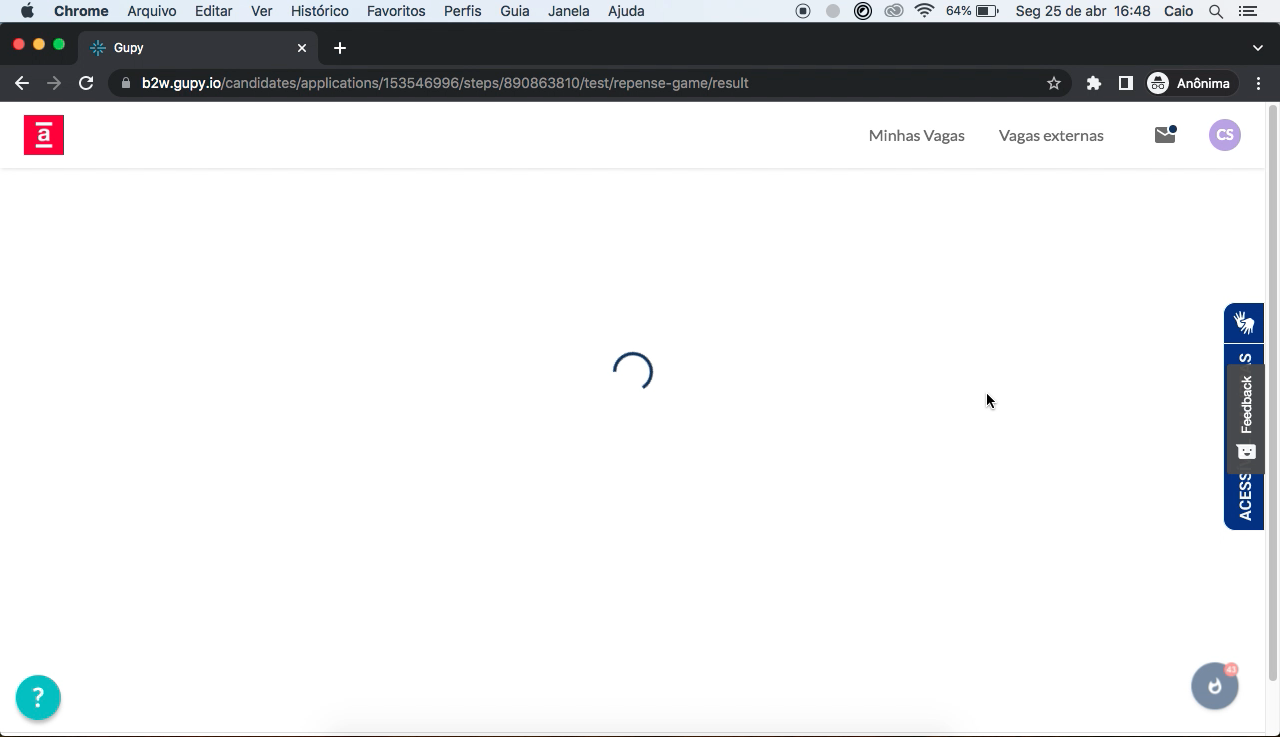Open the Favoritos menu
The height and width of the screenshot is (737, 1280).
click(x=396, y=11)
